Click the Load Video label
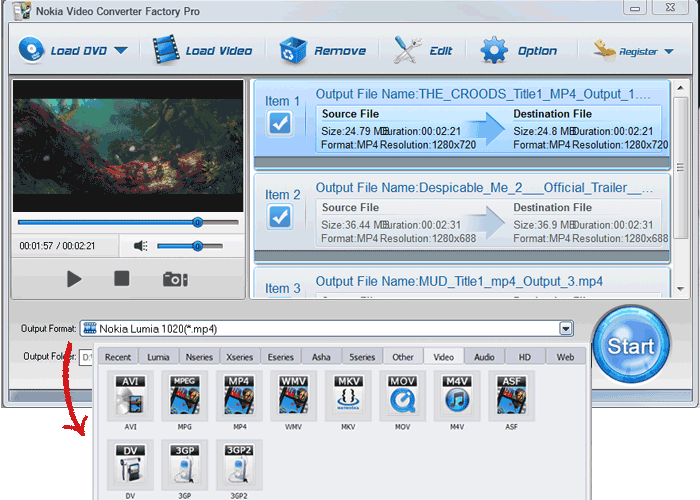This screenshot has width=700, height=500. tap(219, 51)
